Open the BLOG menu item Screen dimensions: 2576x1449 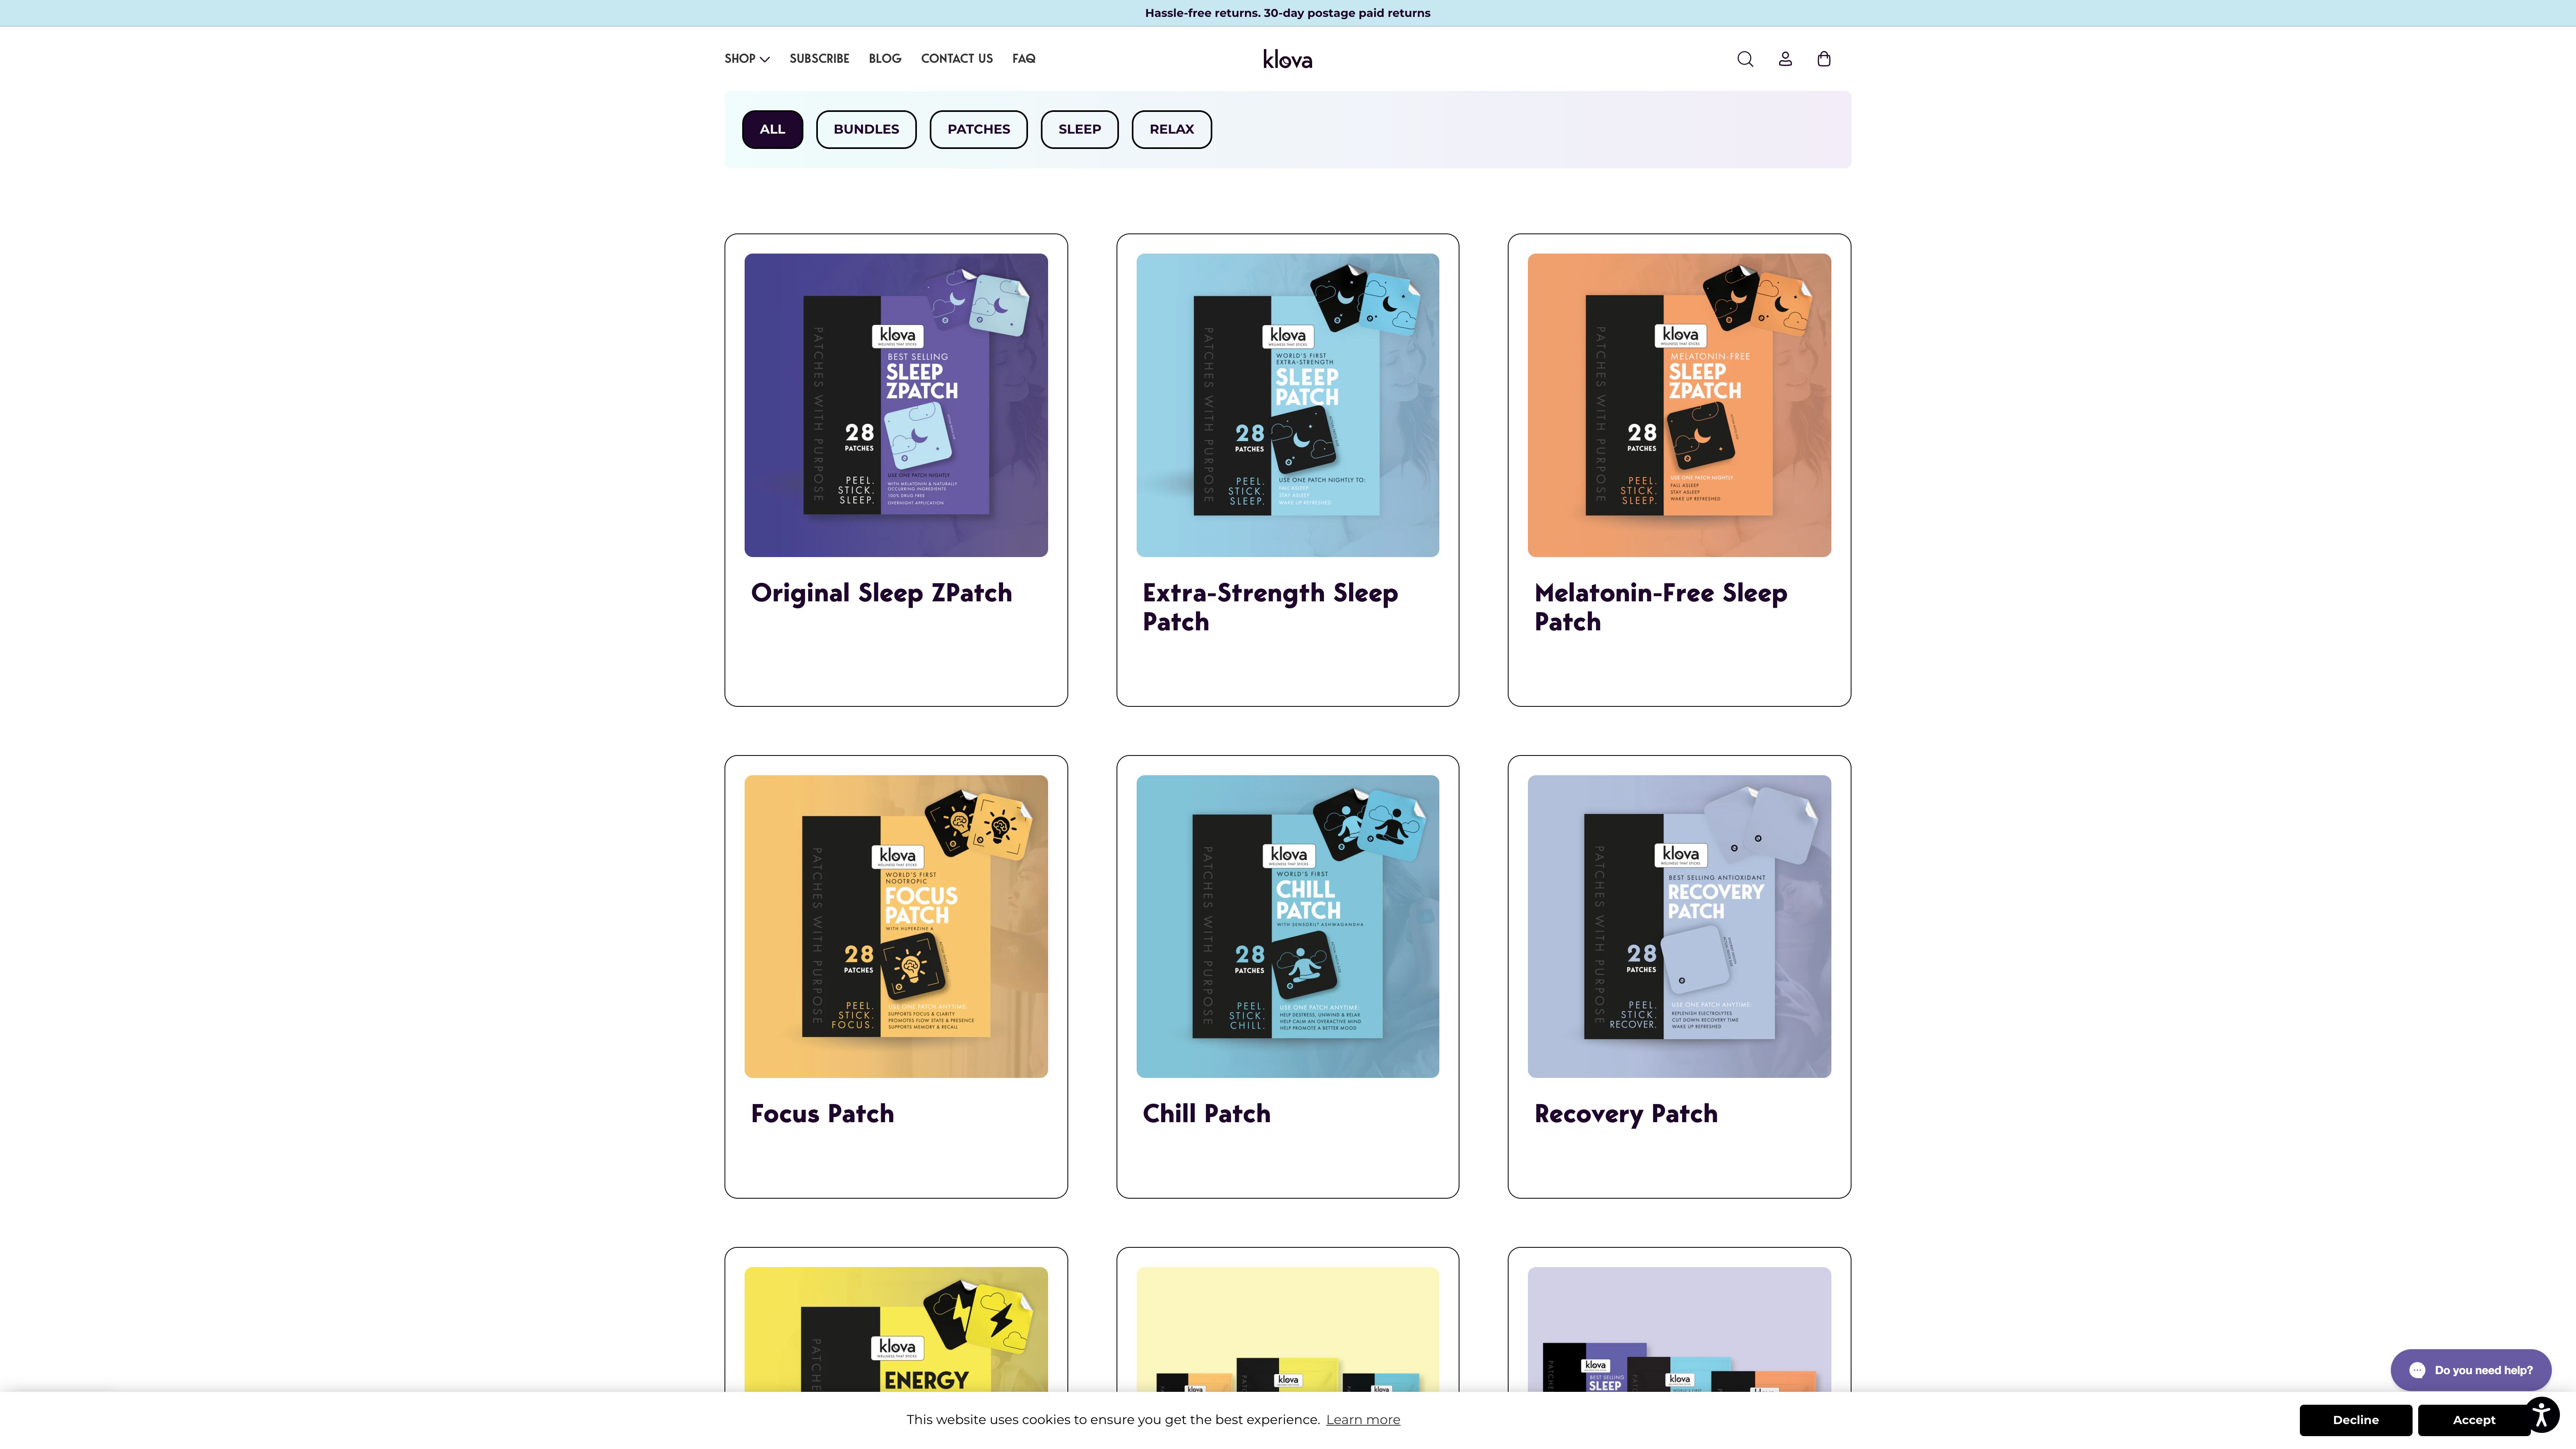[884, 58]
